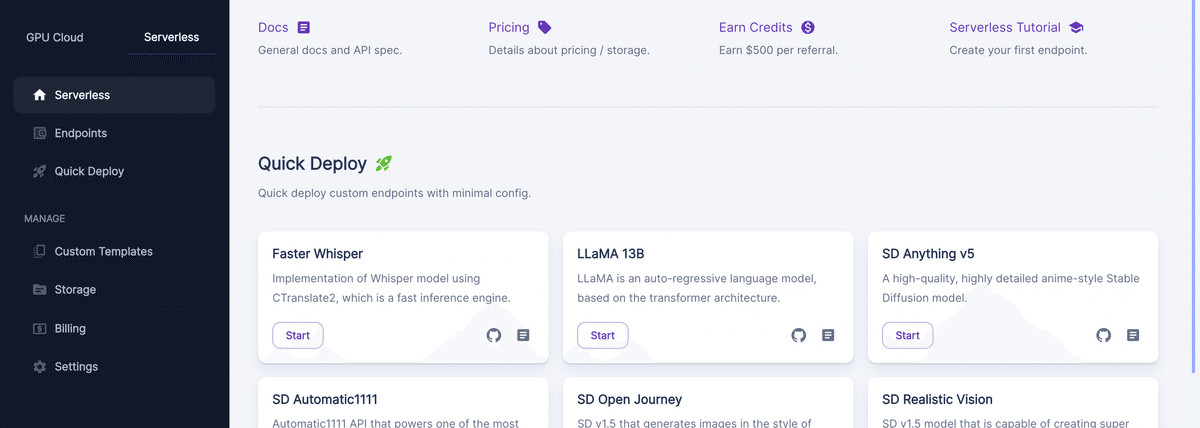Start the LLaMA 13B endpoint
The image size is (1200, 428).
[x=603, y=336]
